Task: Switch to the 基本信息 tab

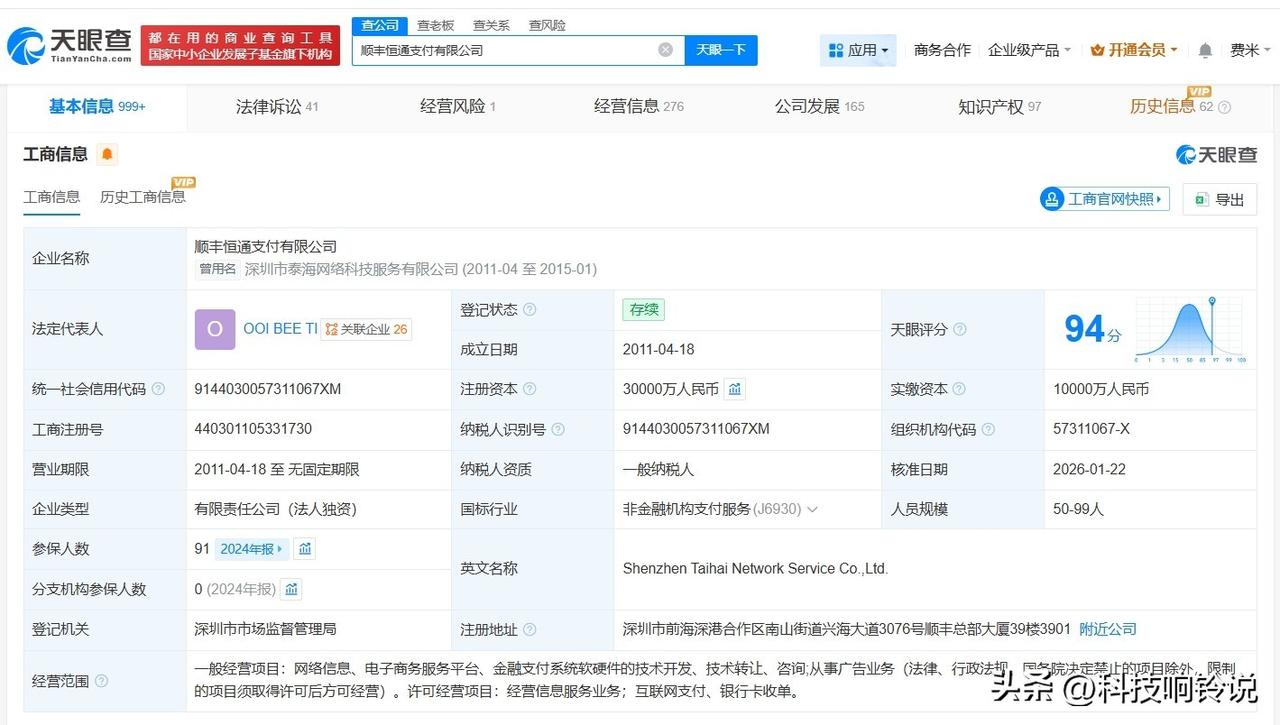Action: coord(97,106)
